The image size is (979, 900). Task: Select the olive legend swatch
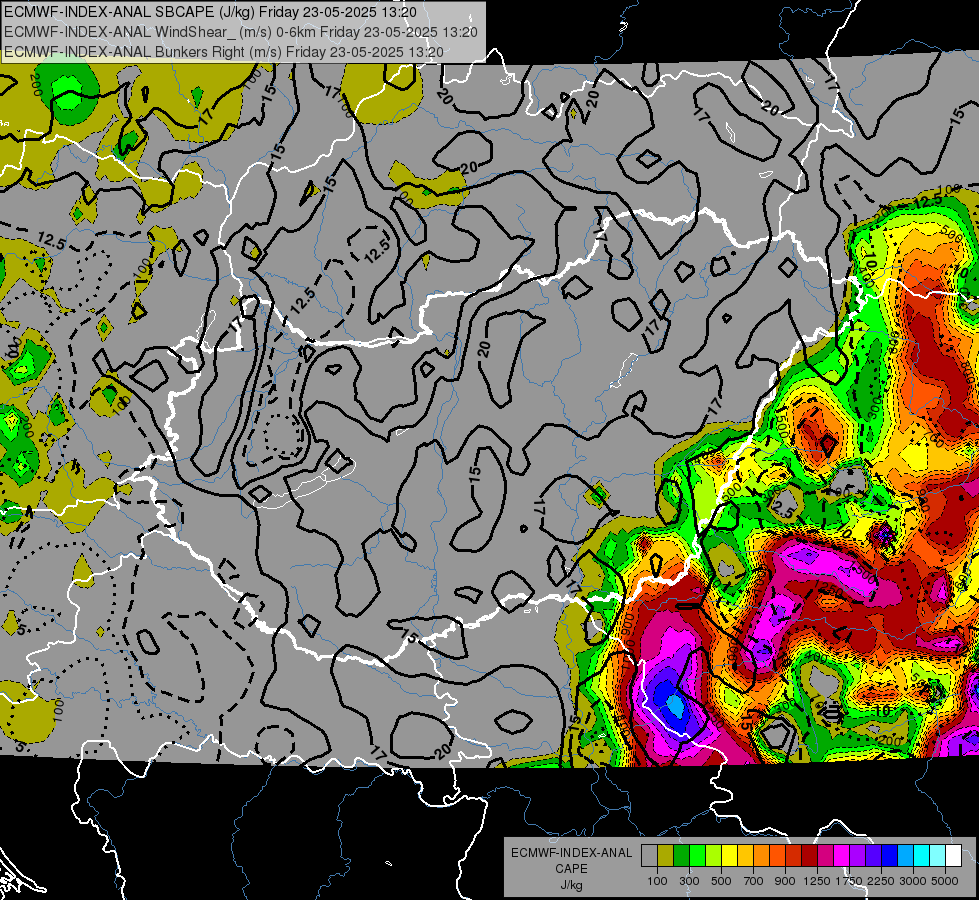click(666, 856)
